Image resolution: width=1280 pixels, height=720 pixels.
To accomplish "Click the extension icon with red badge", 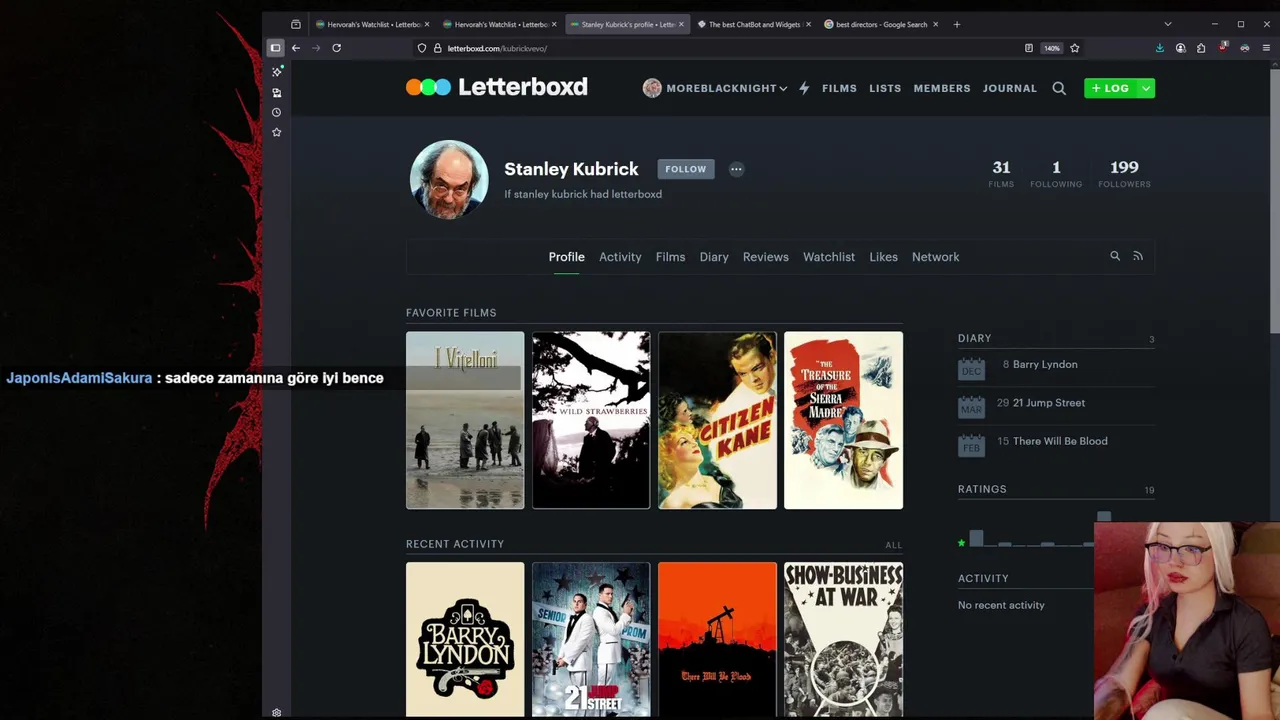I will 1223,48.
